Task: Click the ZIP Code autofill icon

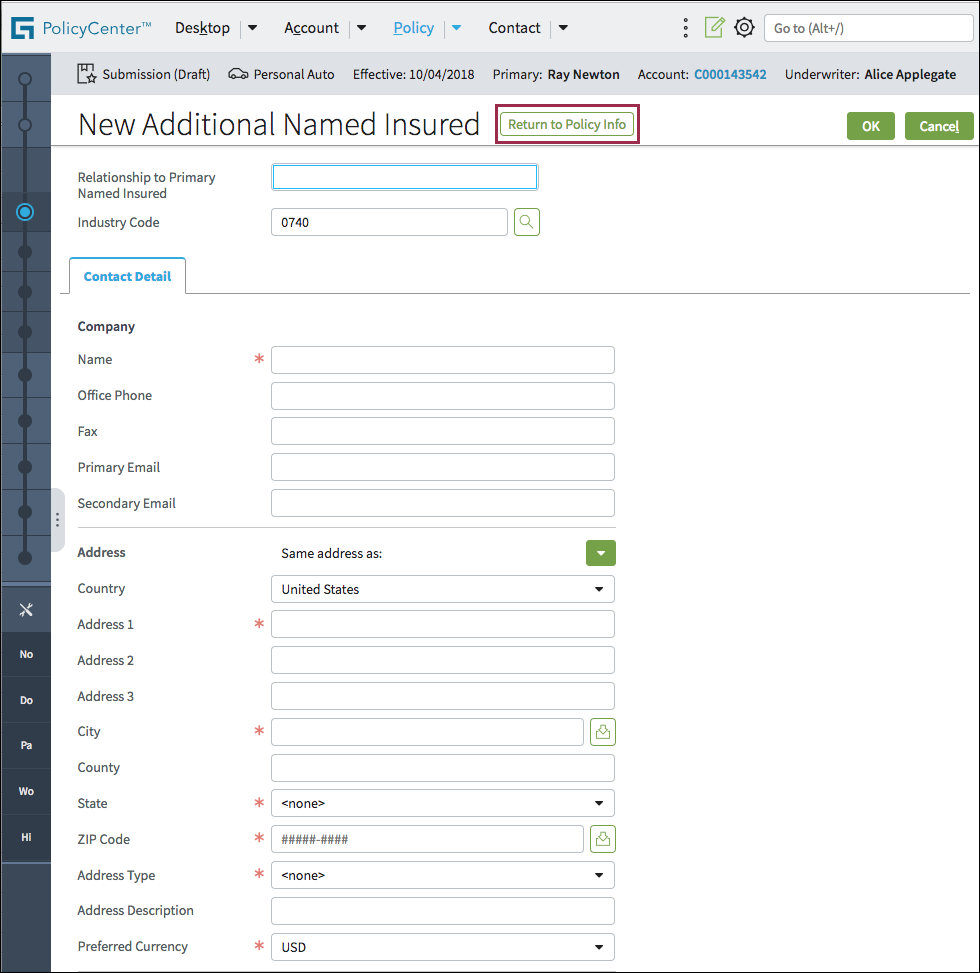Action: coord(603,839)
